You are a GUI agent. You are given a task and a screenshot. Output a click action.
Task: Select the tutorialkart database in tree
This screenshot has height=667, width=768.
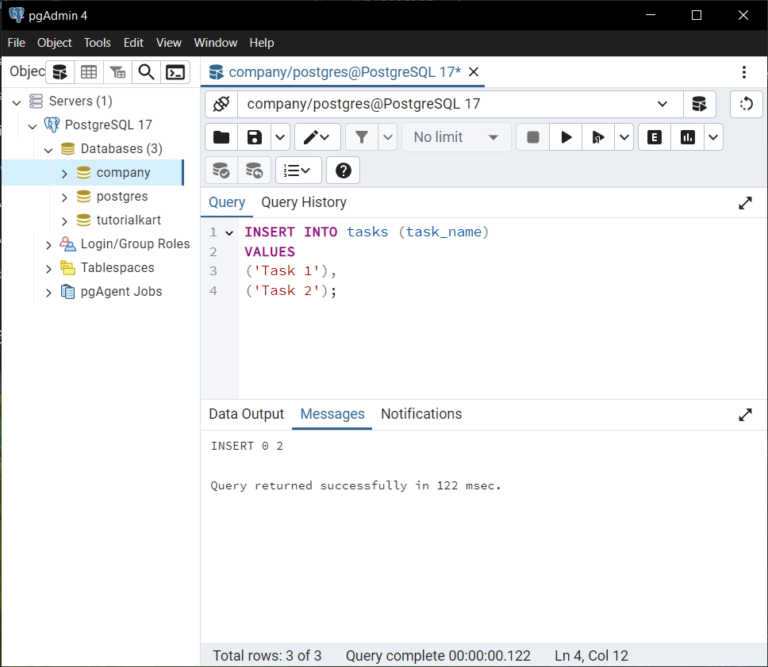(128, 220)
